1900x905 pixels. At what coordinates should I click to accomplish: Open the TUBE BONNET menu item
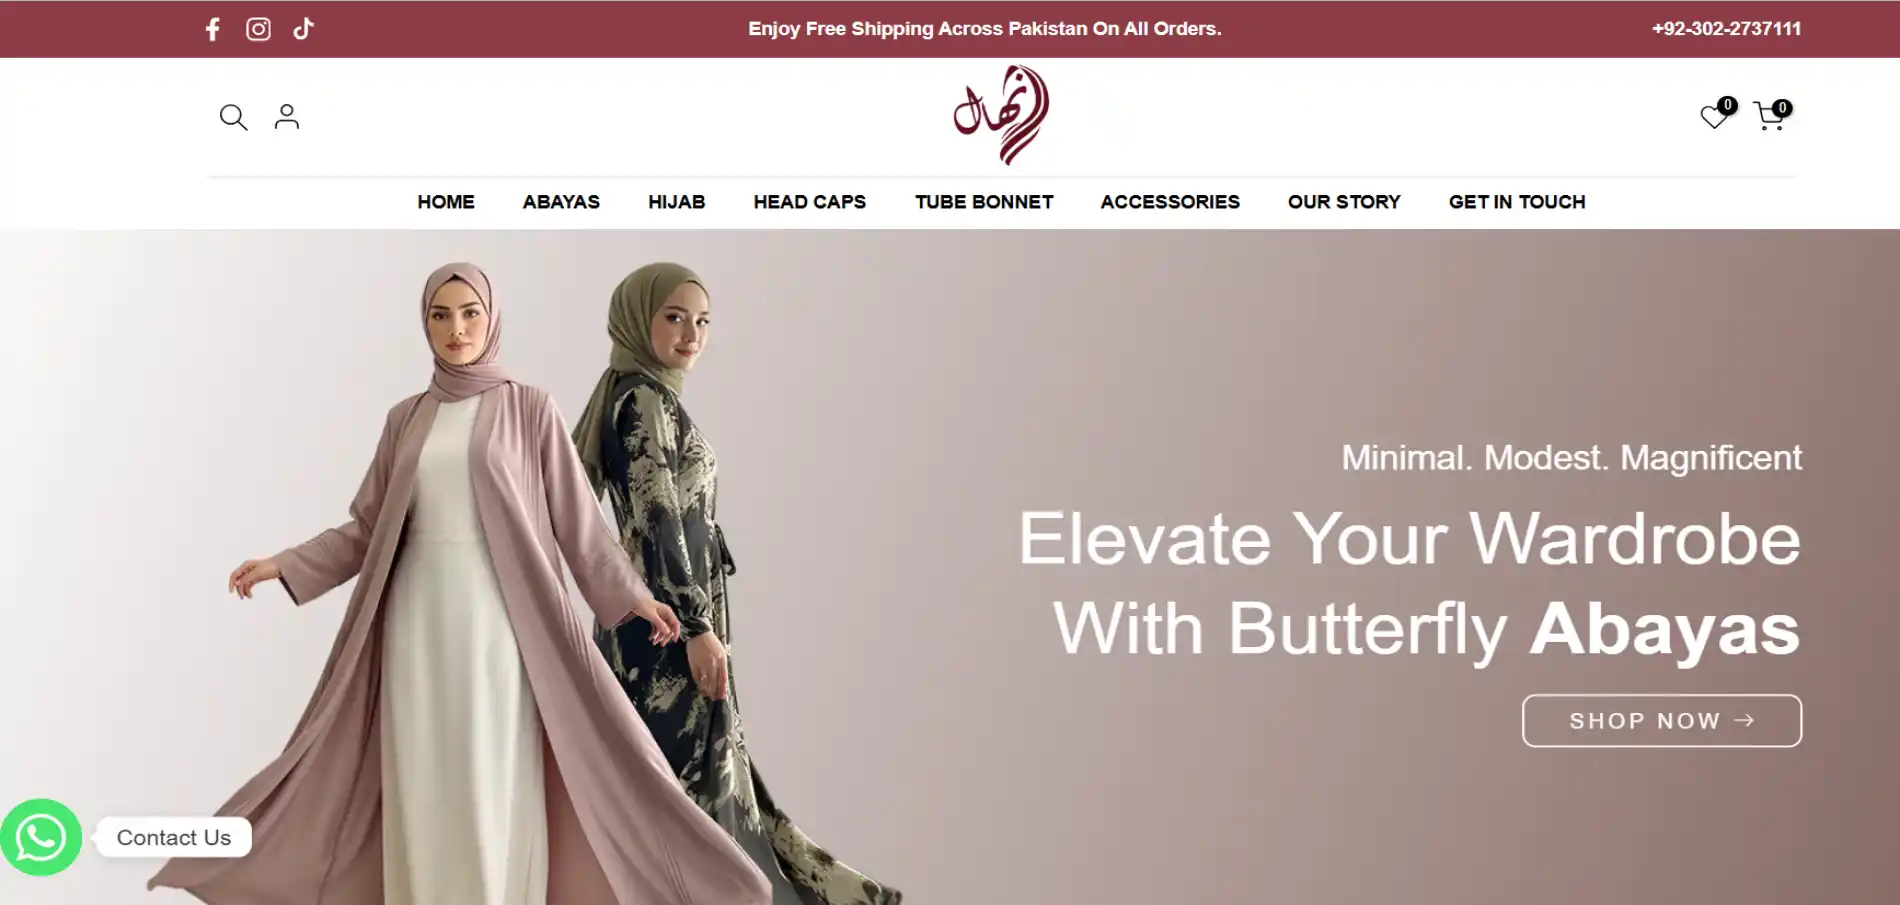pyautogui.click(x=984, y=202)
